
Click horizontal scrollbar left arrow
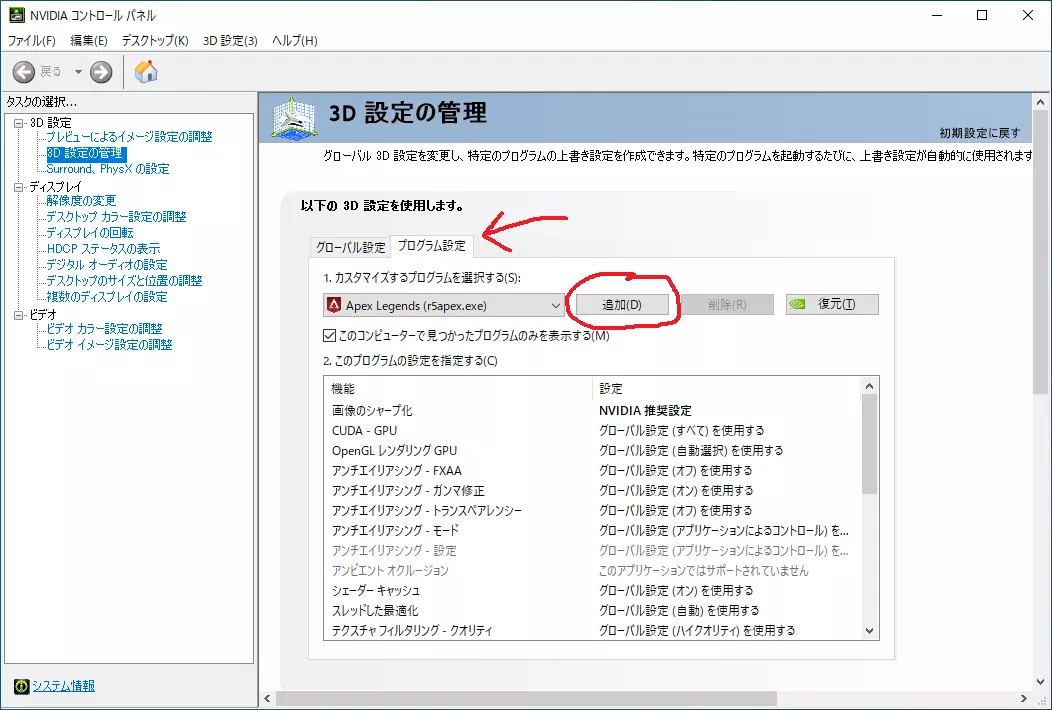click(268, 699)
